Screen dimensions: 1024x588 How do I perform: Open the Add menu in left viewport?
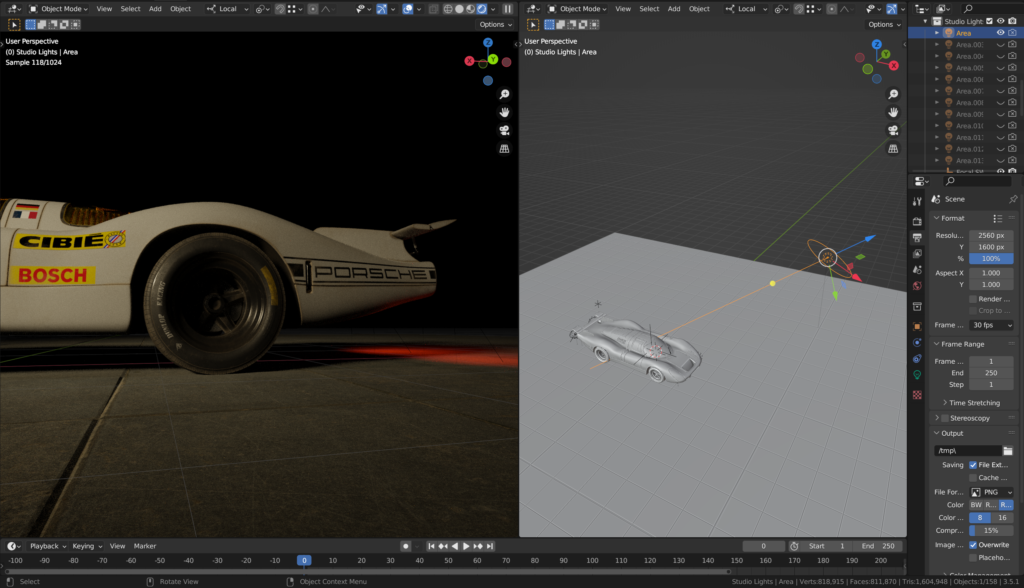click(x=155, y=9)
